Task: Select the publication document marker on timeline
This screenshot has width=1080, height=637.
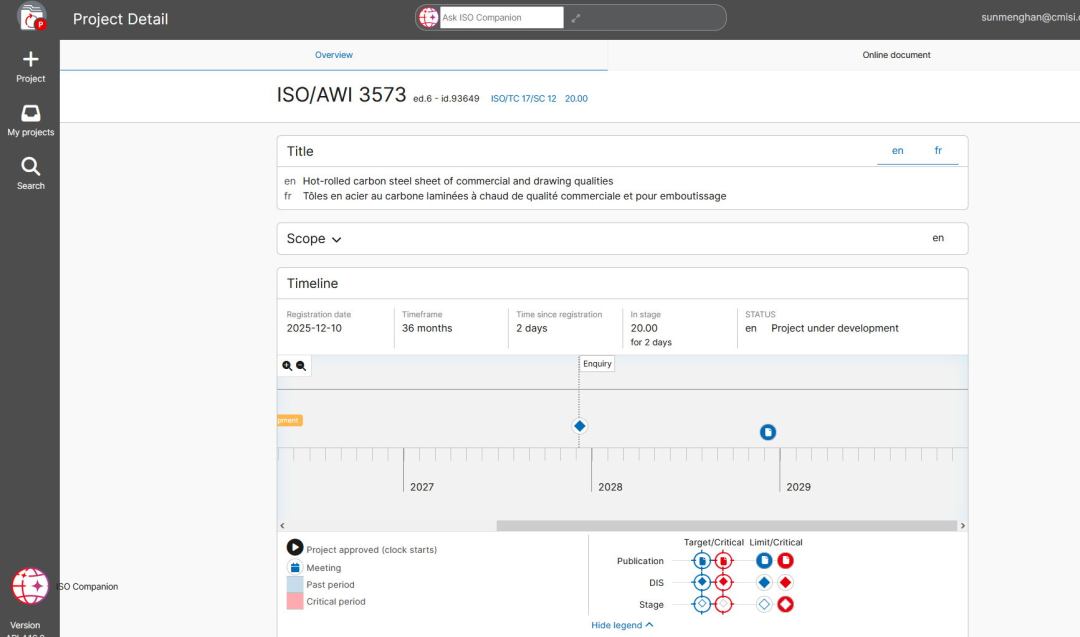Action: pyautogui.click(x=767, y=432)
